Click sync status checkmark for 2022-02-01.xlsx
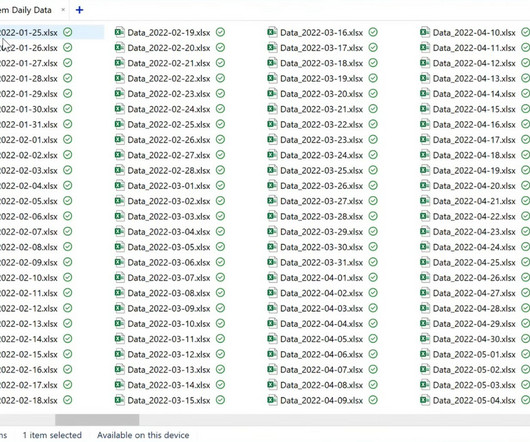530x442 pixels. [68, 139]
